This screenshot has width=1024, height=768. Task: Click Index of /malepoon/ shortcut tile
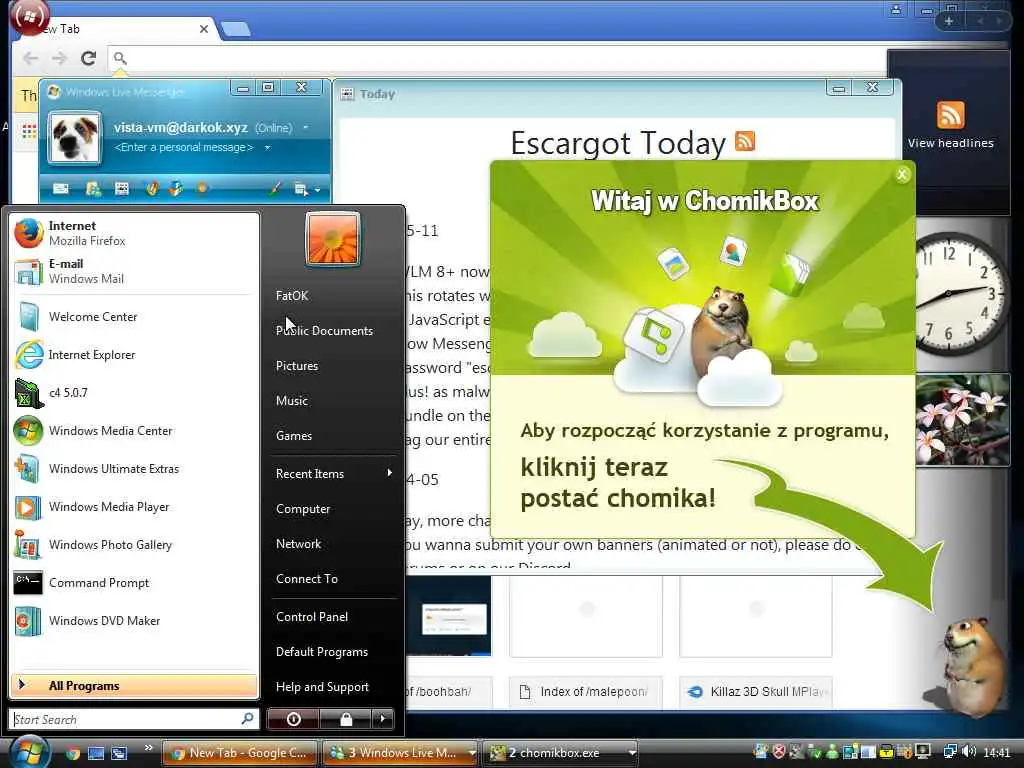586,692
